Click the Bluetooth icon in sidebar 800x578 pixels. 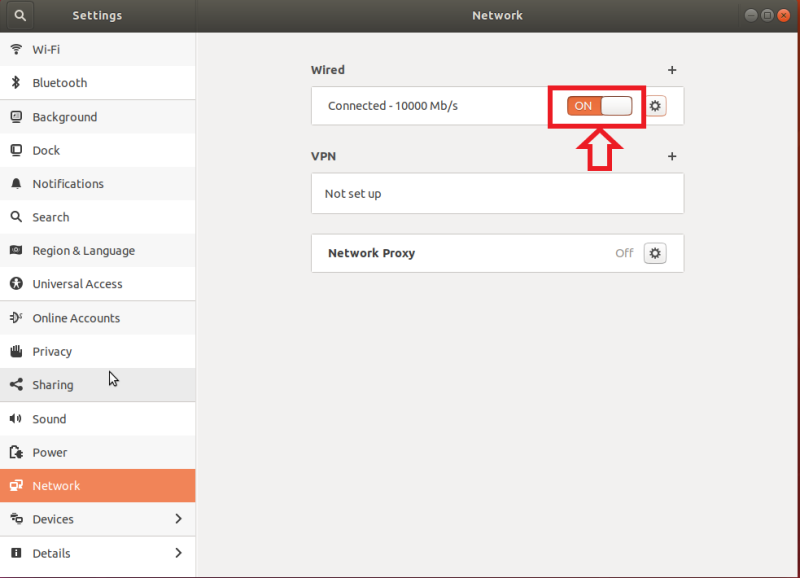tap(16, 83)
